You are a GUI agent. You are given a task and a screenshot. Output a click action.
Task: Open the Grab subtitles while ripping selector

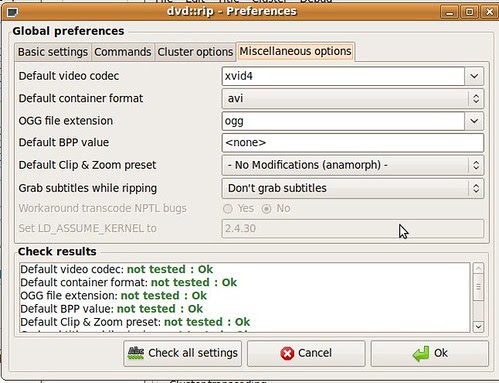pos(353,188)
